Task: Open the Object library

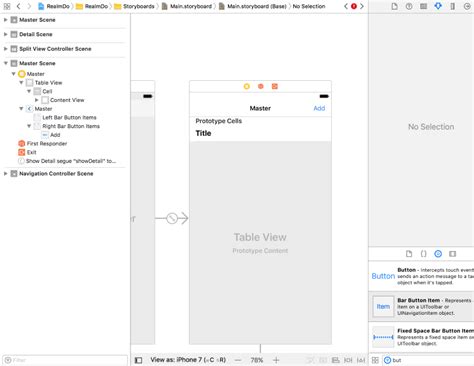Action: pos(438,254)
